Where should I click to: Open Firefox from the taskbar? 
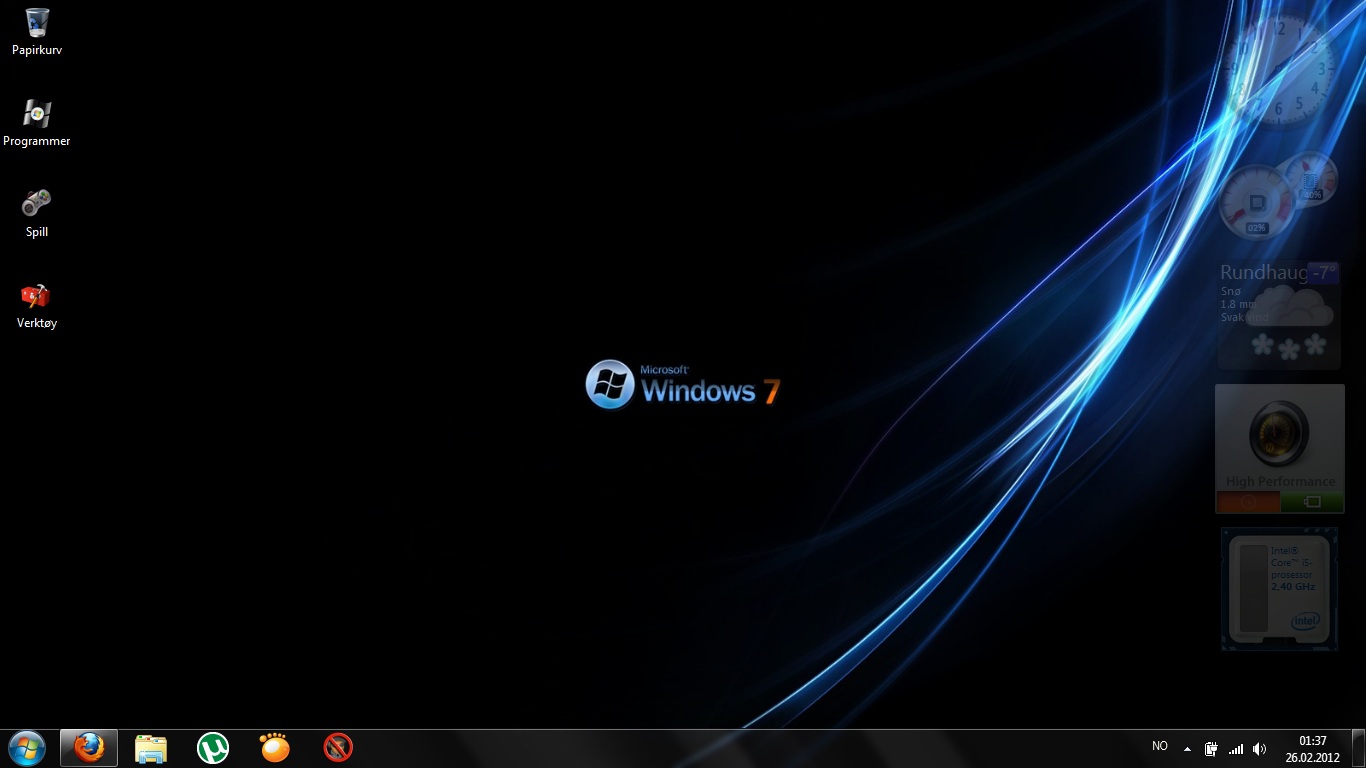pos(89,748)
